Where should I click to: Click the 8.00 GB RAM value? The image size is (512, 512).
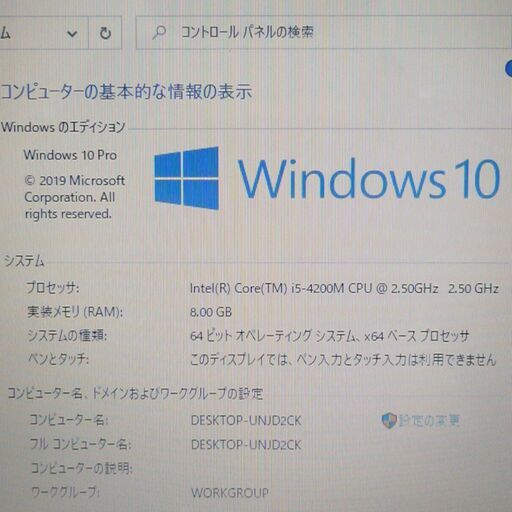(211, 312)
